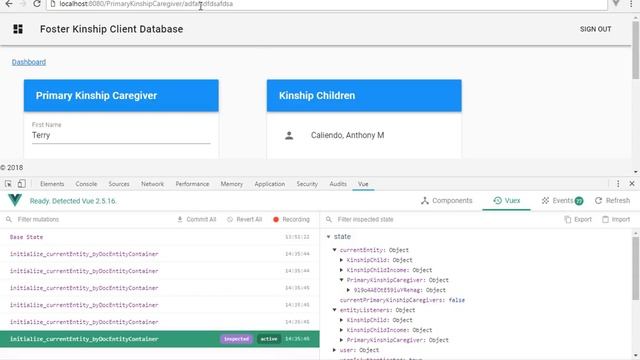Image resolution: width=640 pixels, height=360 pixels.
Task: Open the Network tab
Action: tap(152, 184)
